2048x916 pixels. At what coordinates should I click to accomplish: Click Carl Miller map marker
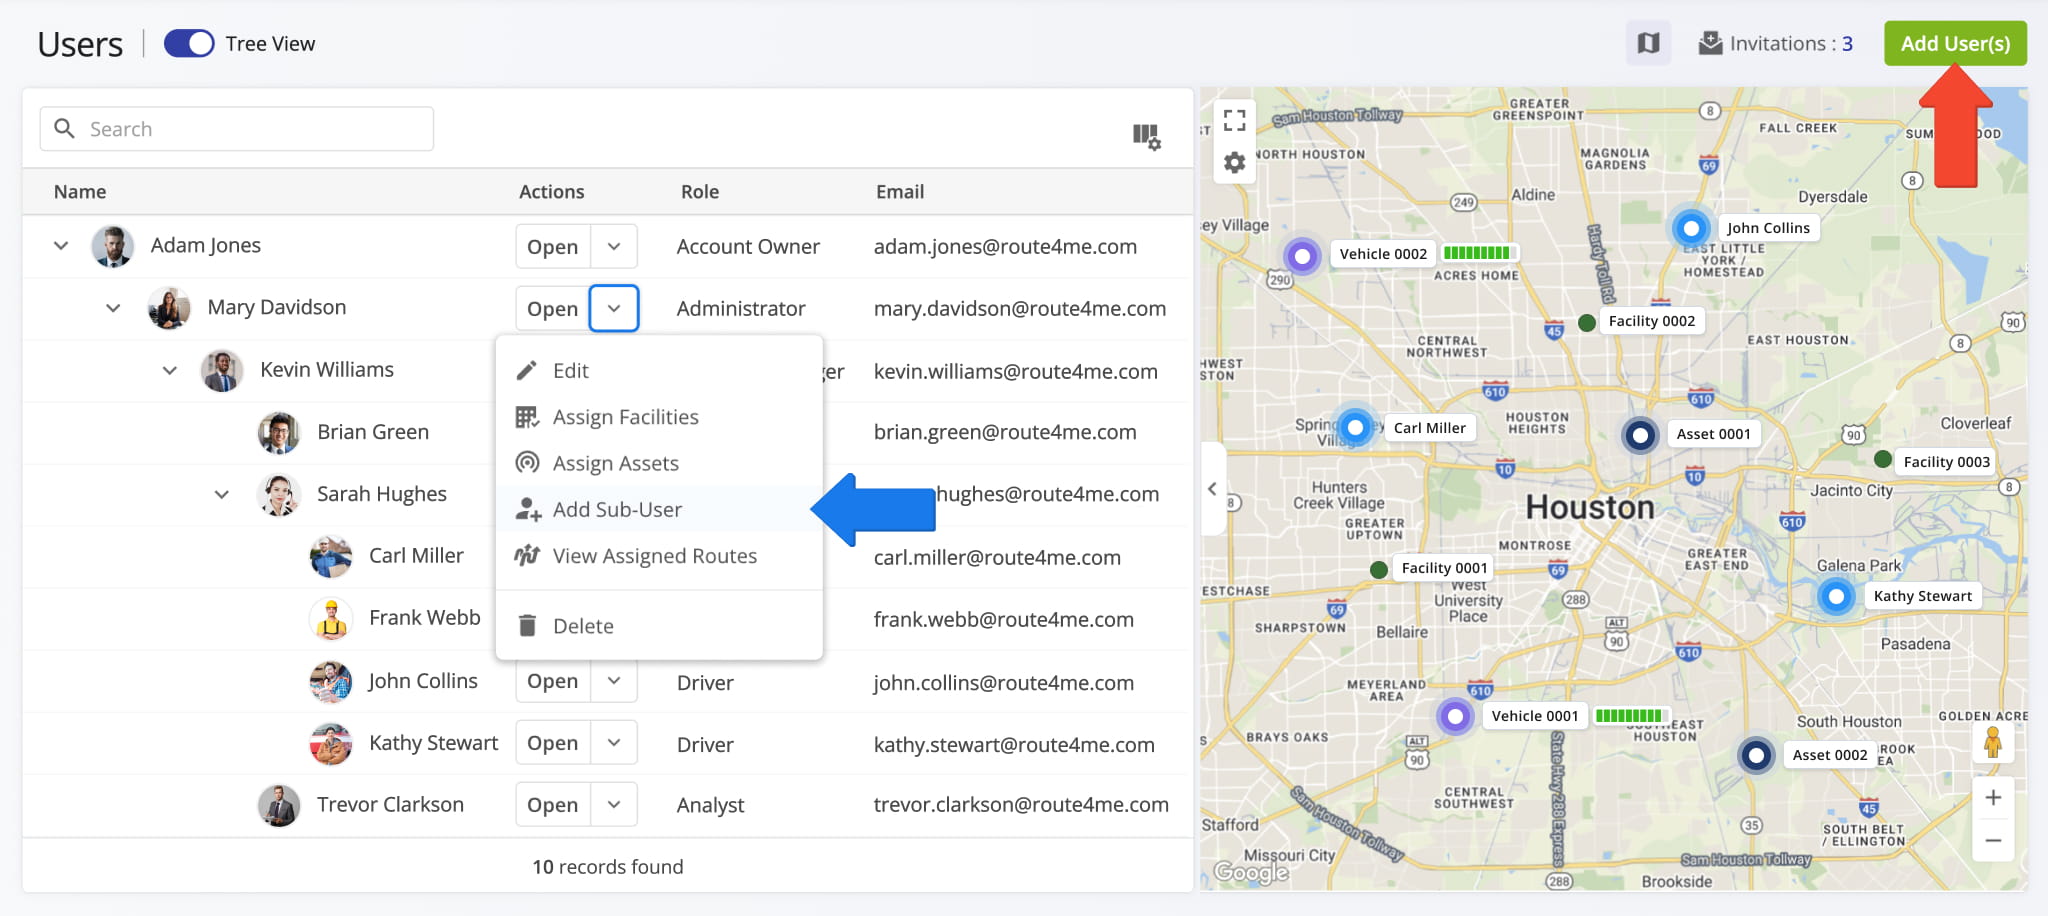point(1355,428)
